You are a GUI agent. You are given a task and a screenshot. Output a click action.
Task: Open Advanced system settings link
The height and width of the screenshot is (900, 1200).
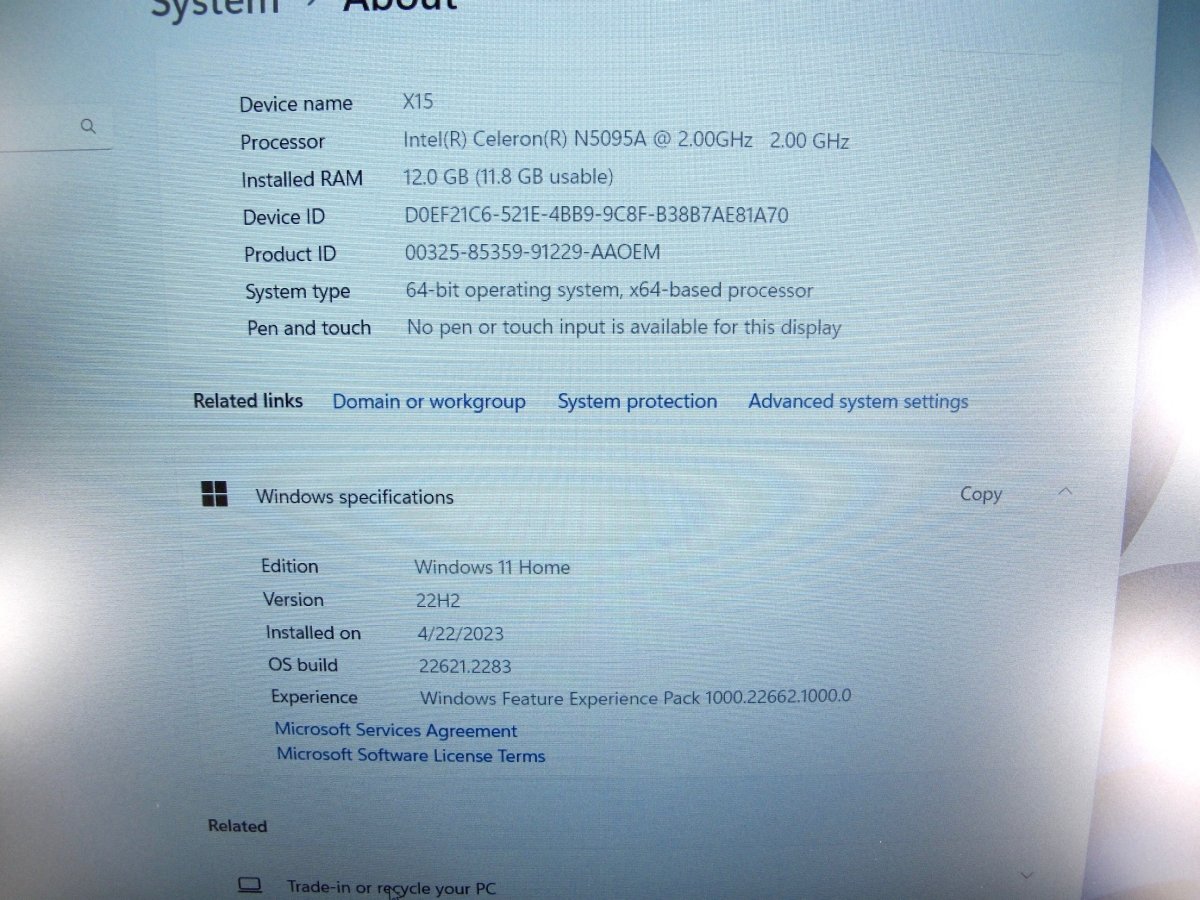click(858, 401)
